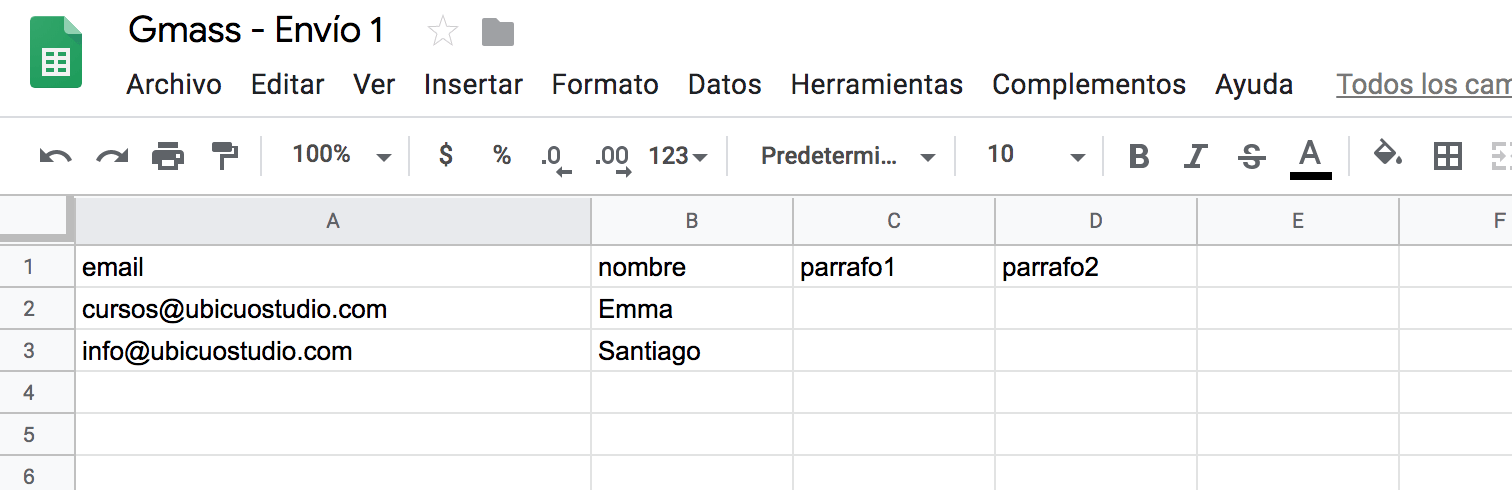Click the redo arrow icon
This screenshot has height=490, width=1512.
112,156
